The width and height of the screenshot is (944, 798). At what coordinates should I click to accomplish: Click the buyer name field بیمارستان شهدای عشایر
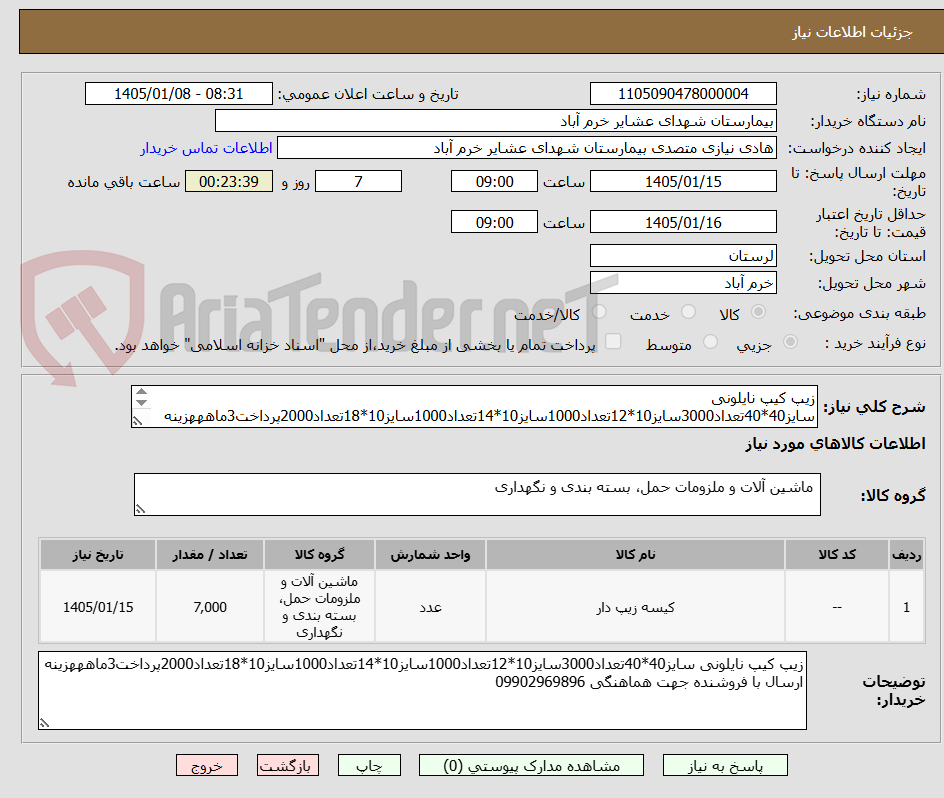(495, 121)
